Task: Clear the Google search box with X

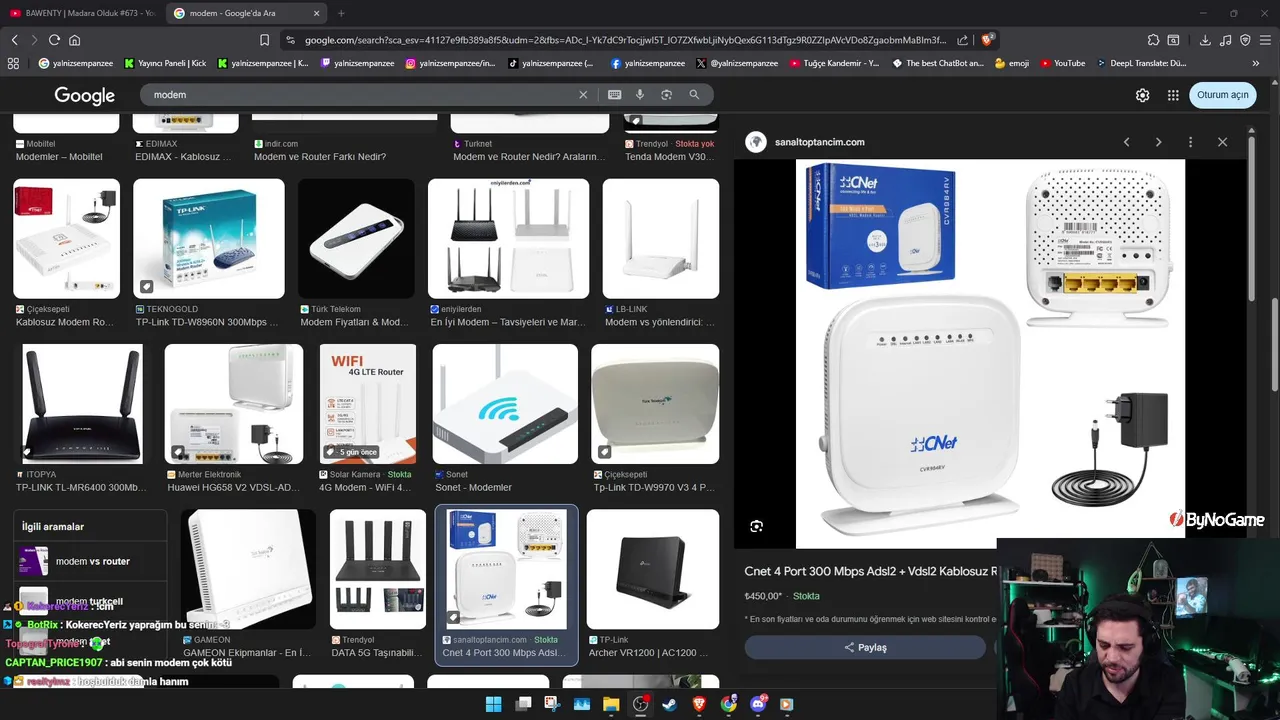Action: coord(583,95)
